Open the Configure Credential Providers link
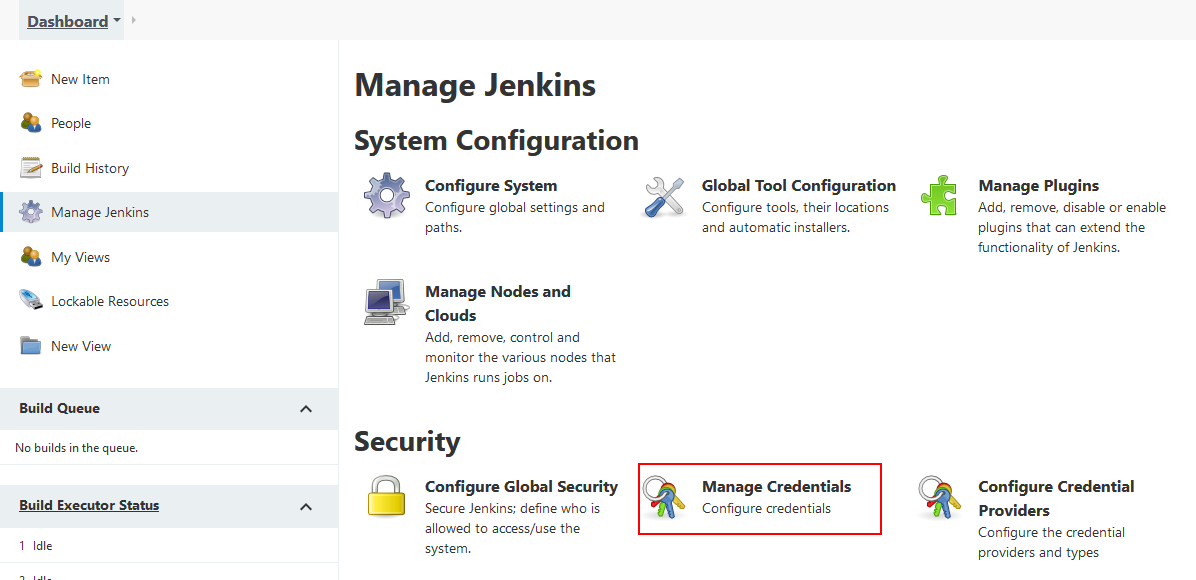The image size is (1196, 580). point(1056,498)
